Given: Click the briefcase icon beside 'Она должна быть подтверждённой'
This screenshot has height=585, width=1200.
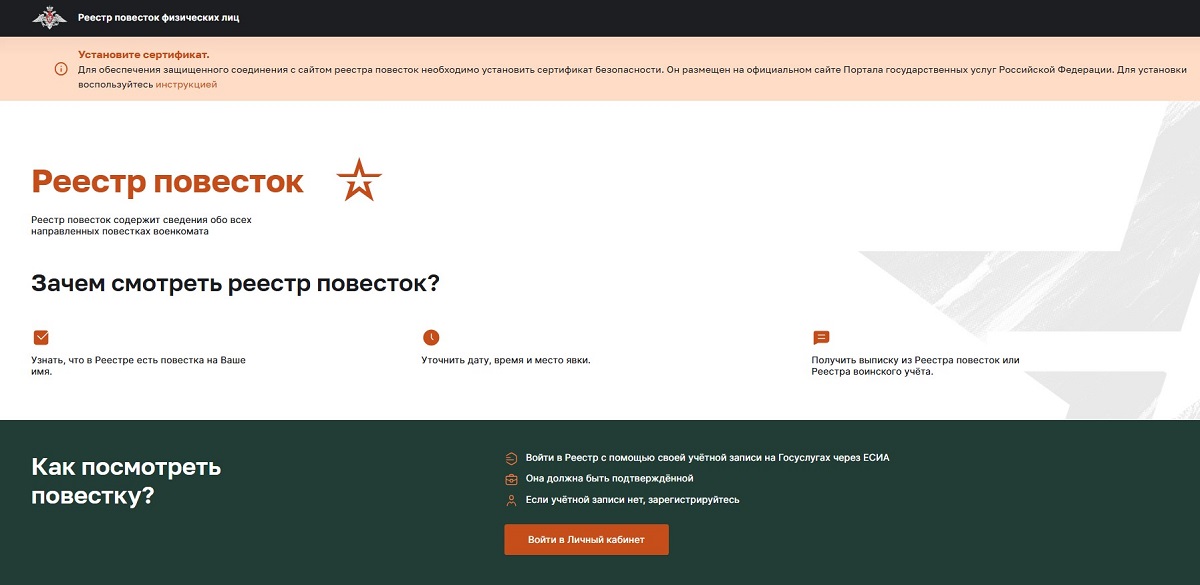Looking at the screenshot, I should pos(512,479).
